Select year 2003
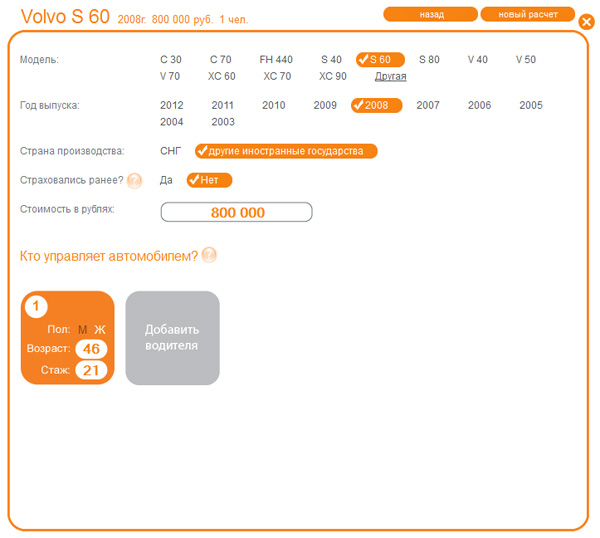 click(x=223, y=122)
